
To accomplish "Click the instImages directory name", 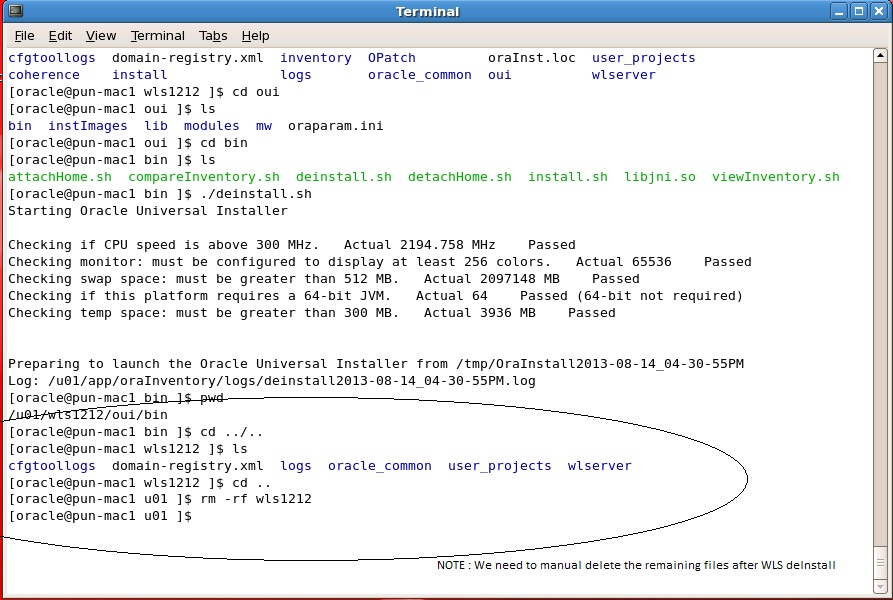I will [x=88, y=126].
